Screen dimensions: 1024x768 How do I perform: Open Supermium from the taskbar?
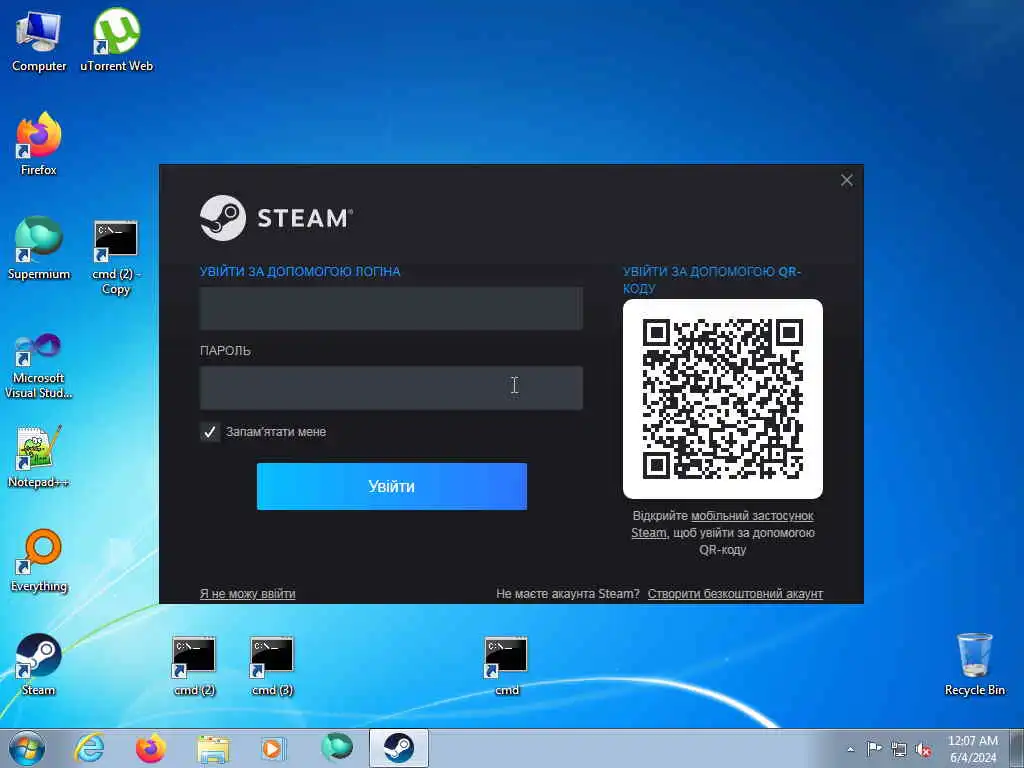click(x=337, y=748)
